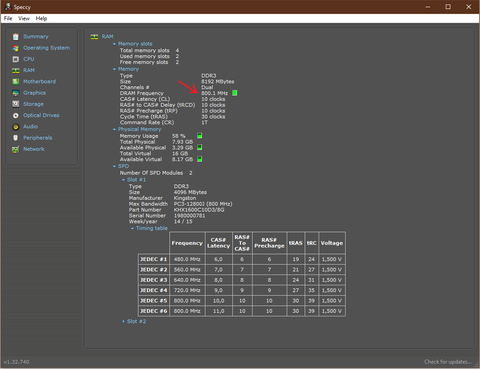The width and height of the screenshot is (480, 369).
Task: Click the Speccy app icon in title bar
Action: [8, 7]
